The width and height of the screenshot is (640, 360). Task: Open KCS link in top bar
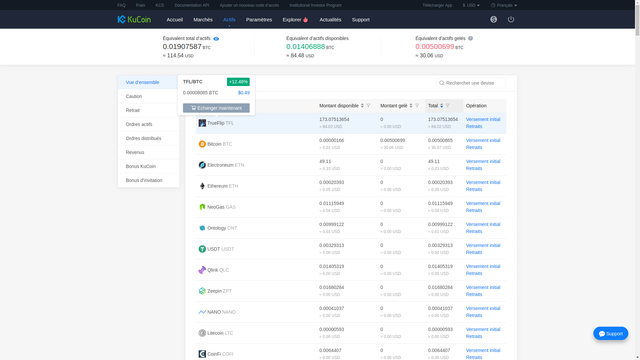160,5
